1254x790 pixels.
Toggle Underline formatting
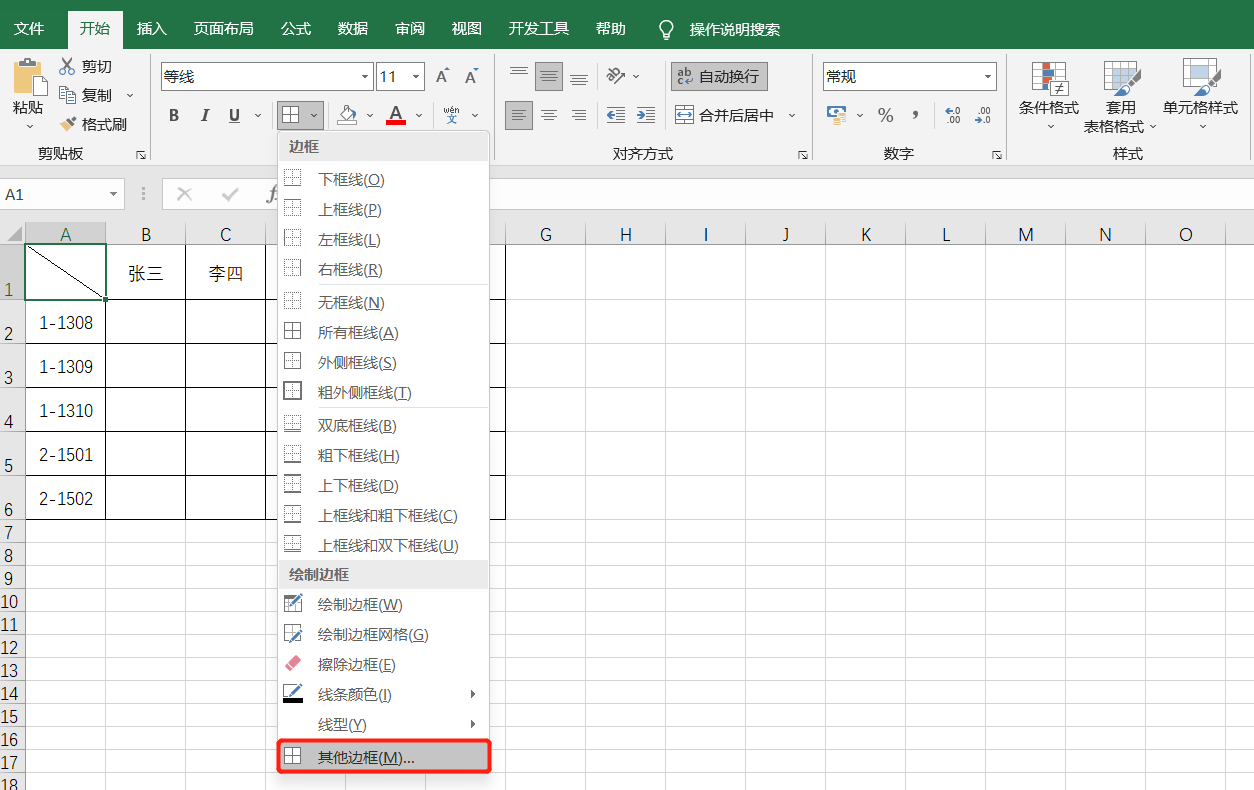234,115
